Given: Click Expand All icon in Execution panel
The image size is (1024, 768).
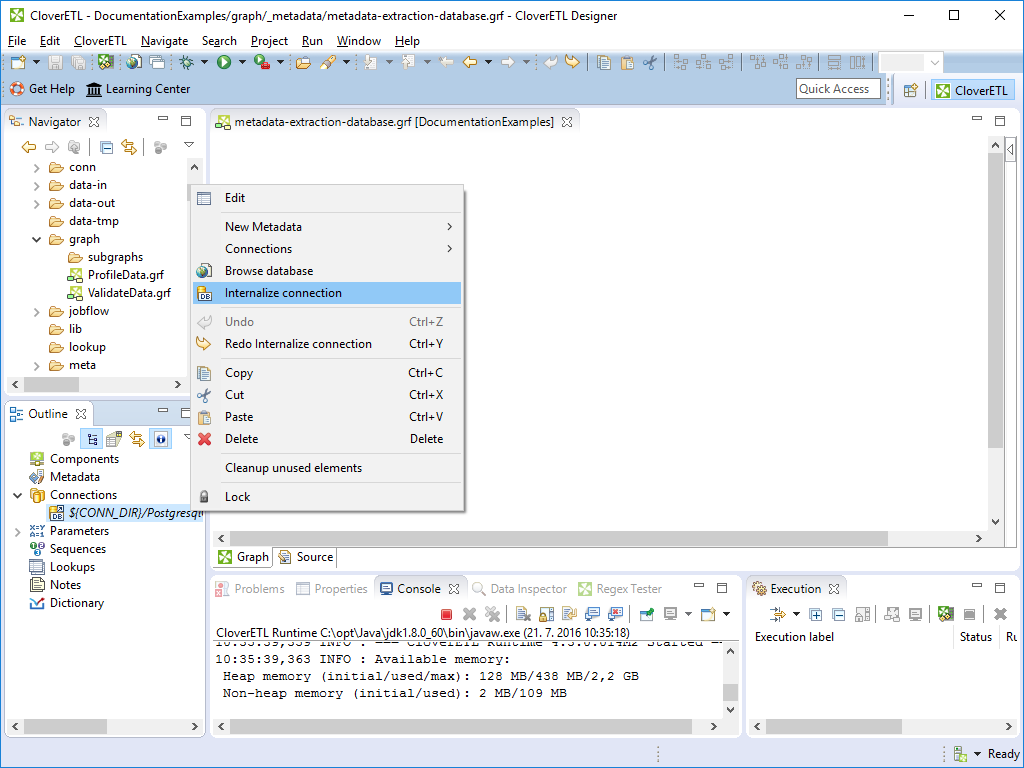Looking at the screenshot, I should [x=816, y=614].
